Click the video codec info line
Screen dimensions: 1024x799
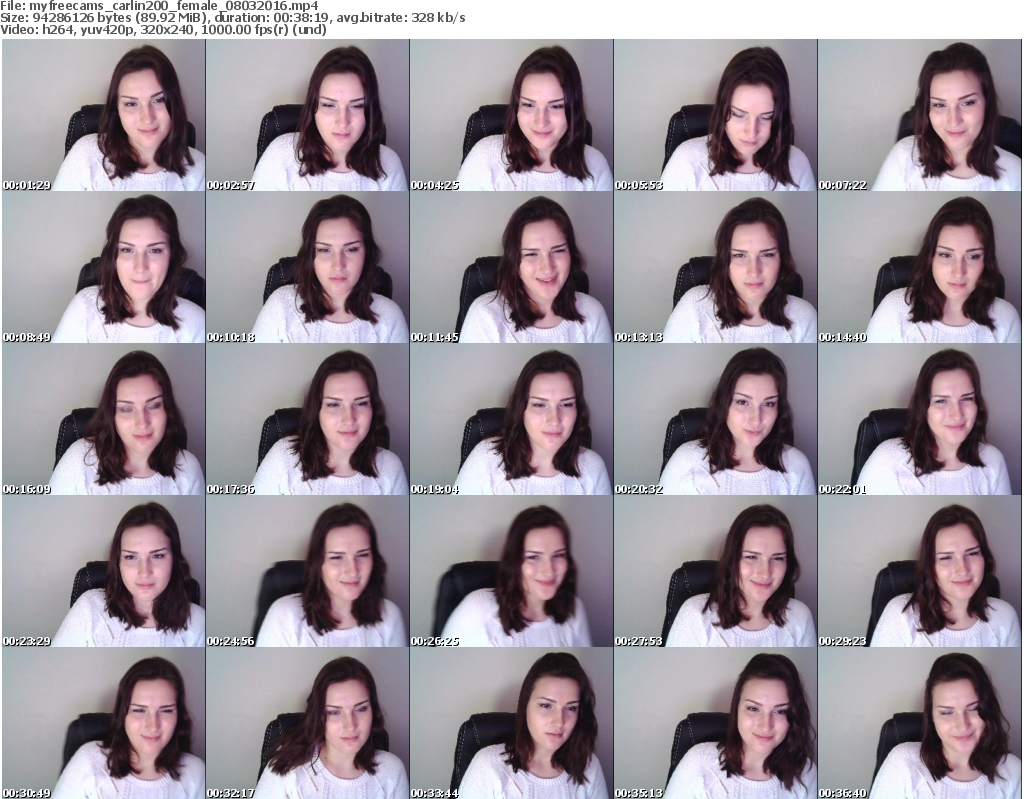[x=163, y=30]
